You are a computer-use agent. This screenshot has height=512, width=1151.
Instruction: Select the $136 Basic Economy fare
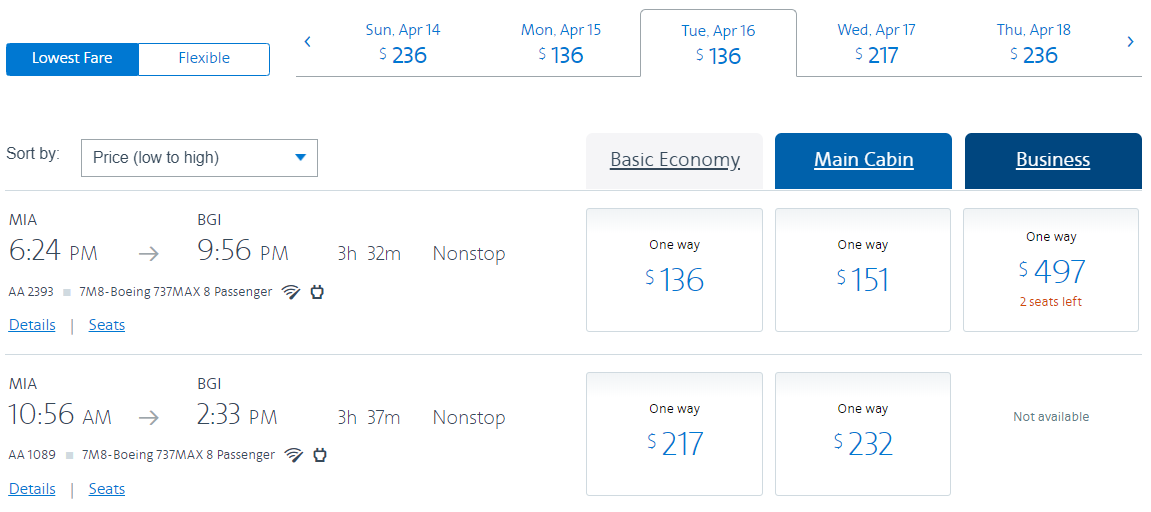pos(675,269)
